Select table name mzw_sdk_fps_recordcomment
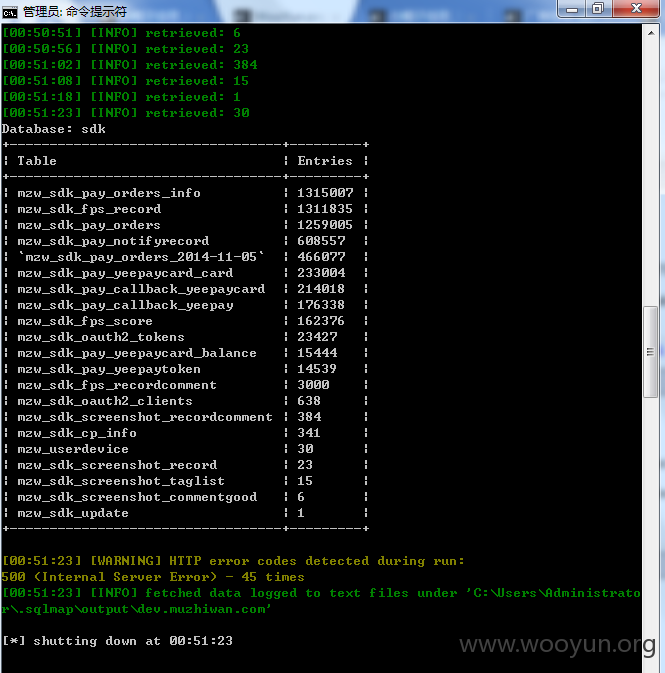The image size is (665, 673). click(x=117, y=385)
